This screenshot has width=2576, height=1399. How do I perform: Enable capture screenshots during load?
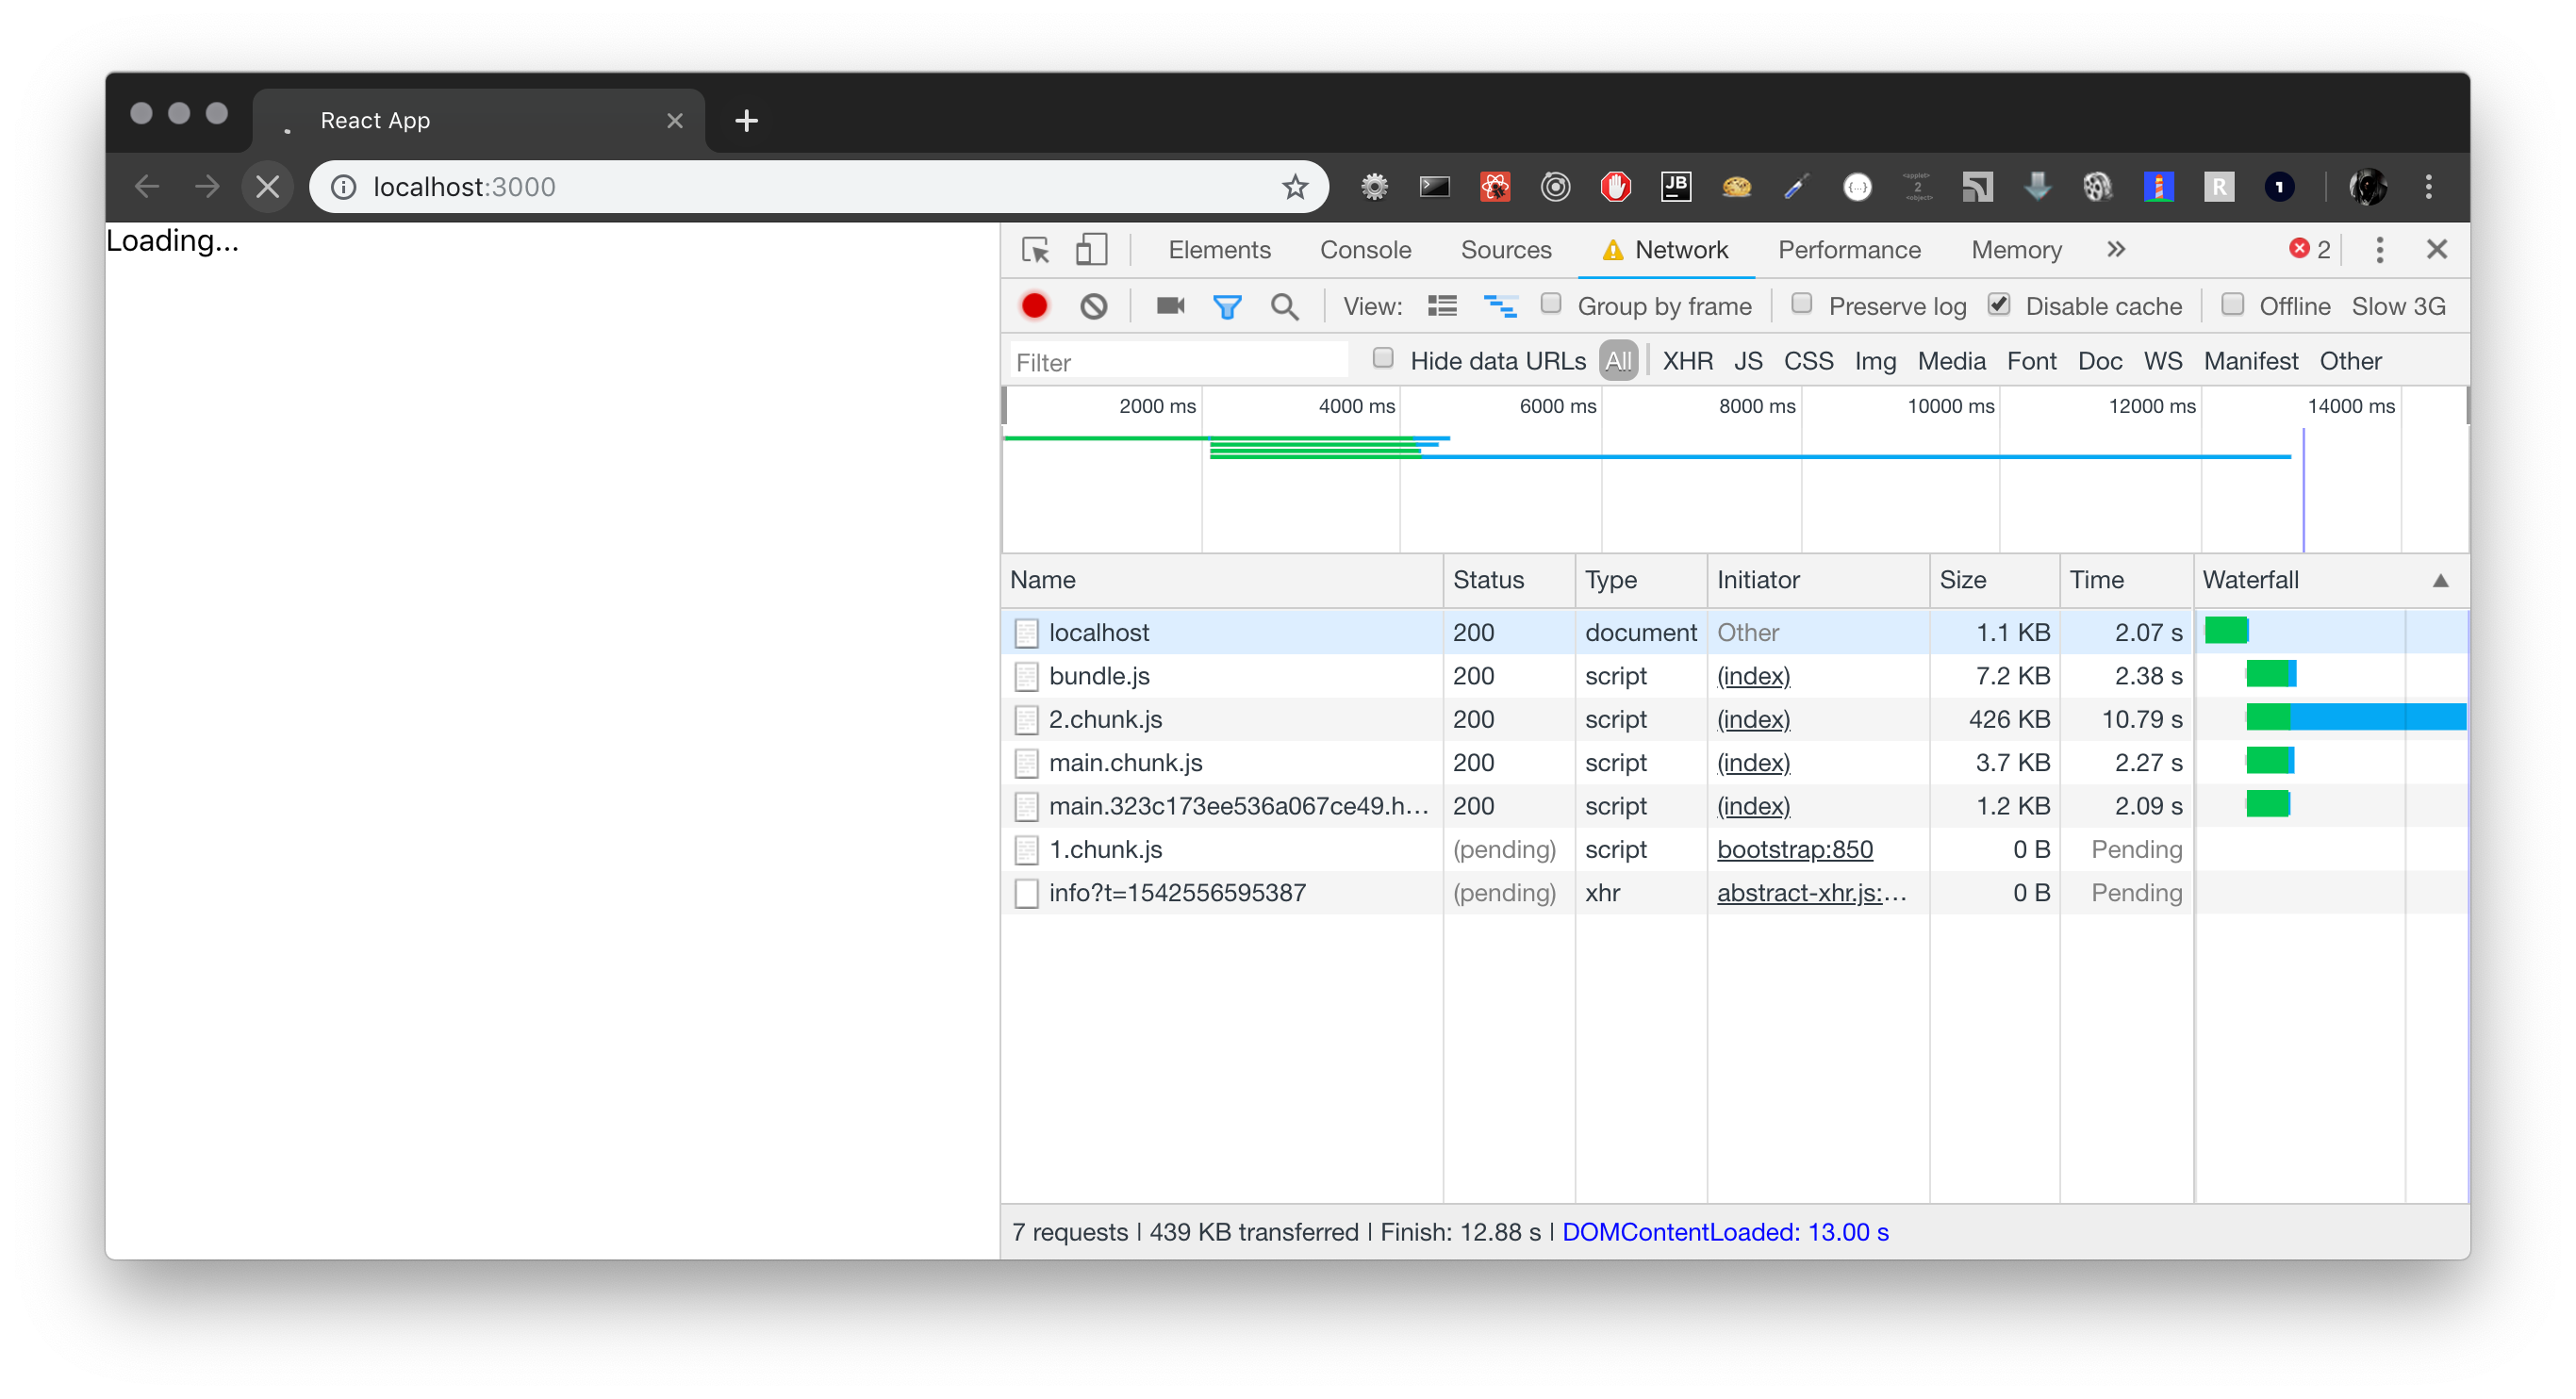(1169, 306)
